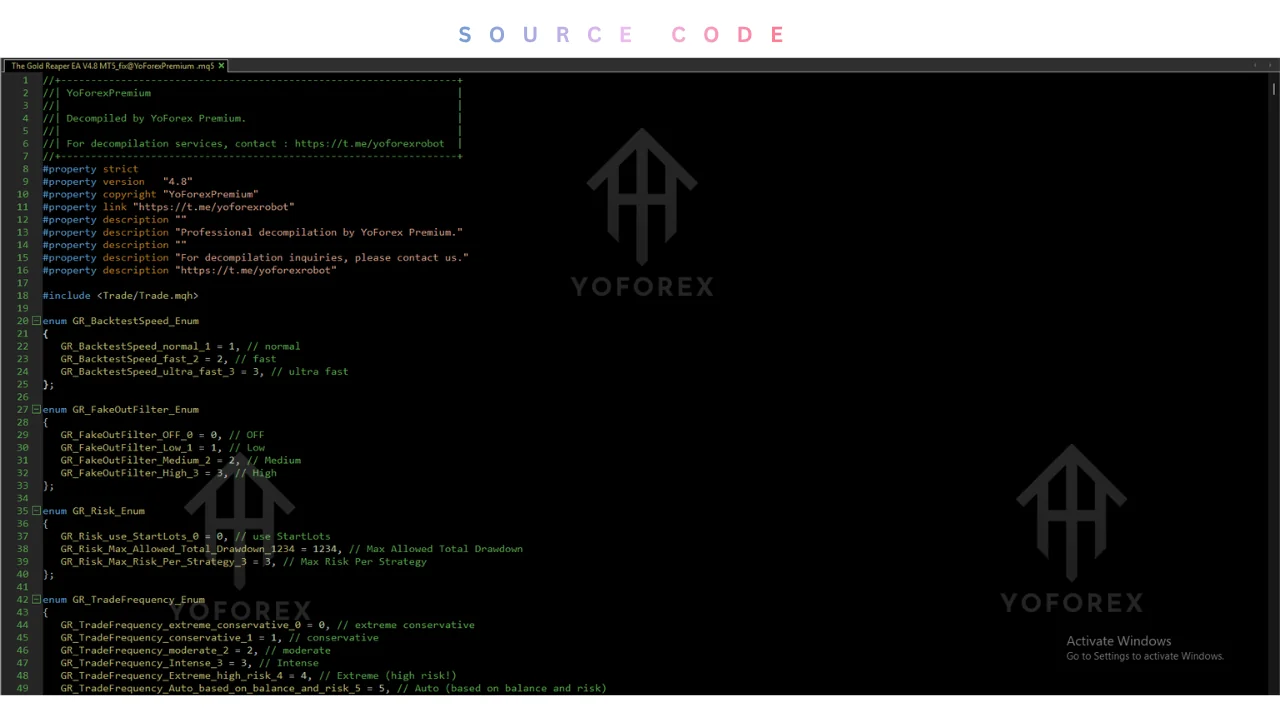Screen dimensions: 1280x720
Task: Click the GR_FakeOutFilter_OFF_0 entry
Action: click(126, 435)
